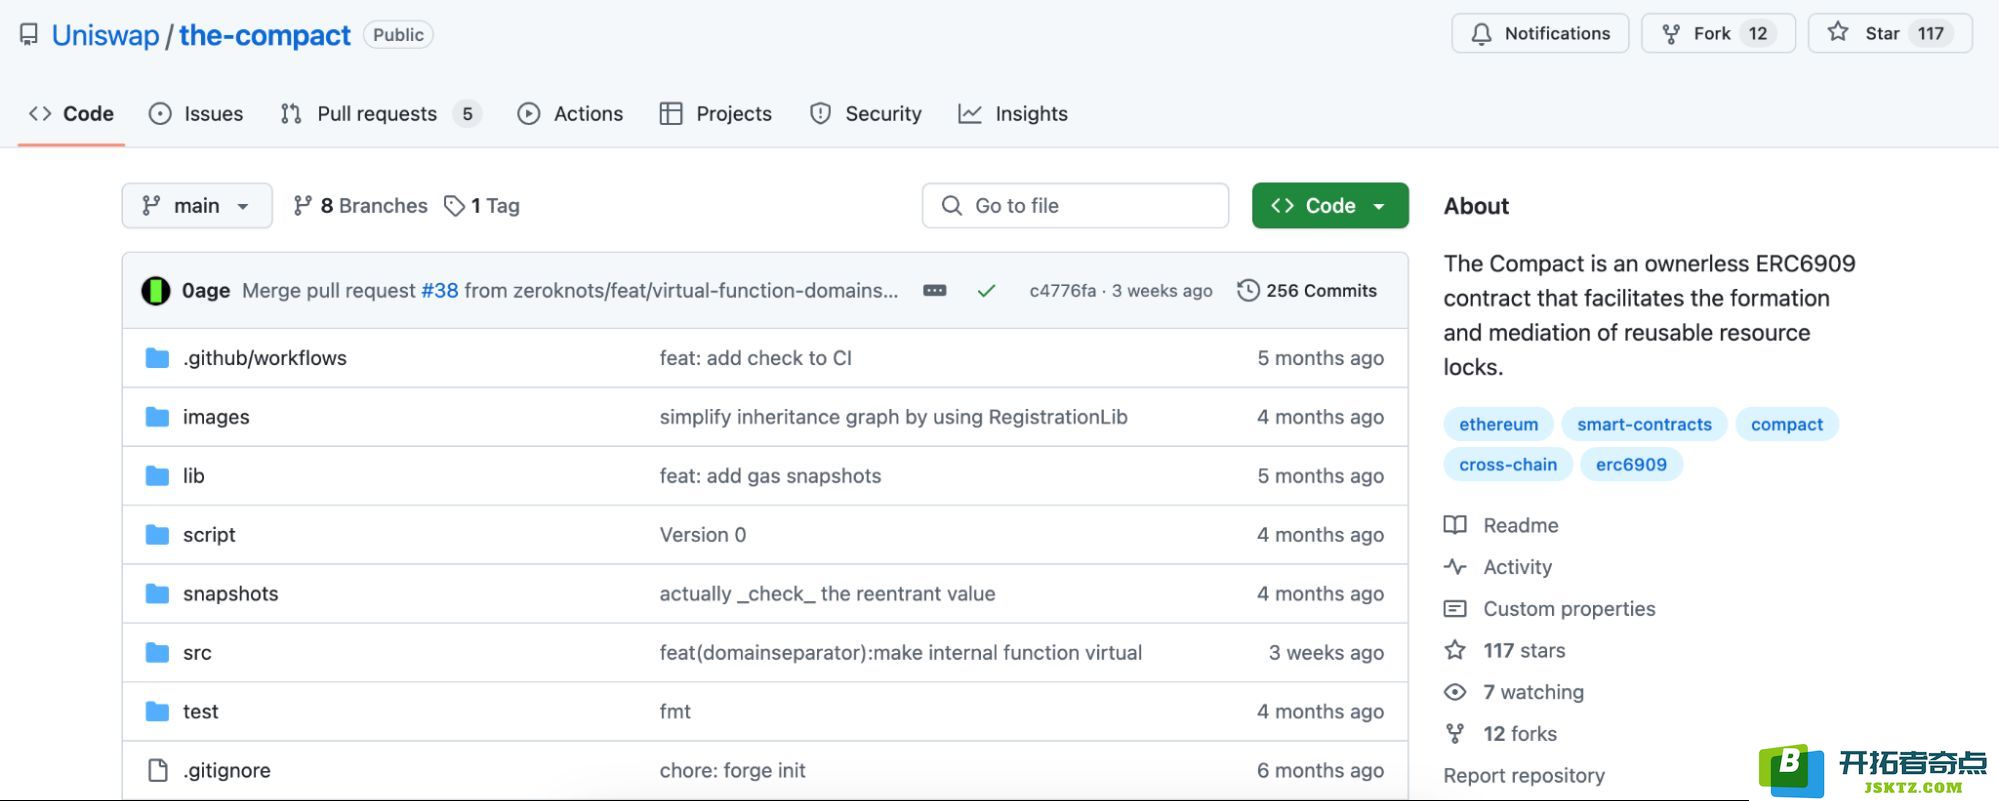
Task: Select the erc6909 topic tag
Action: (1631, 464)
